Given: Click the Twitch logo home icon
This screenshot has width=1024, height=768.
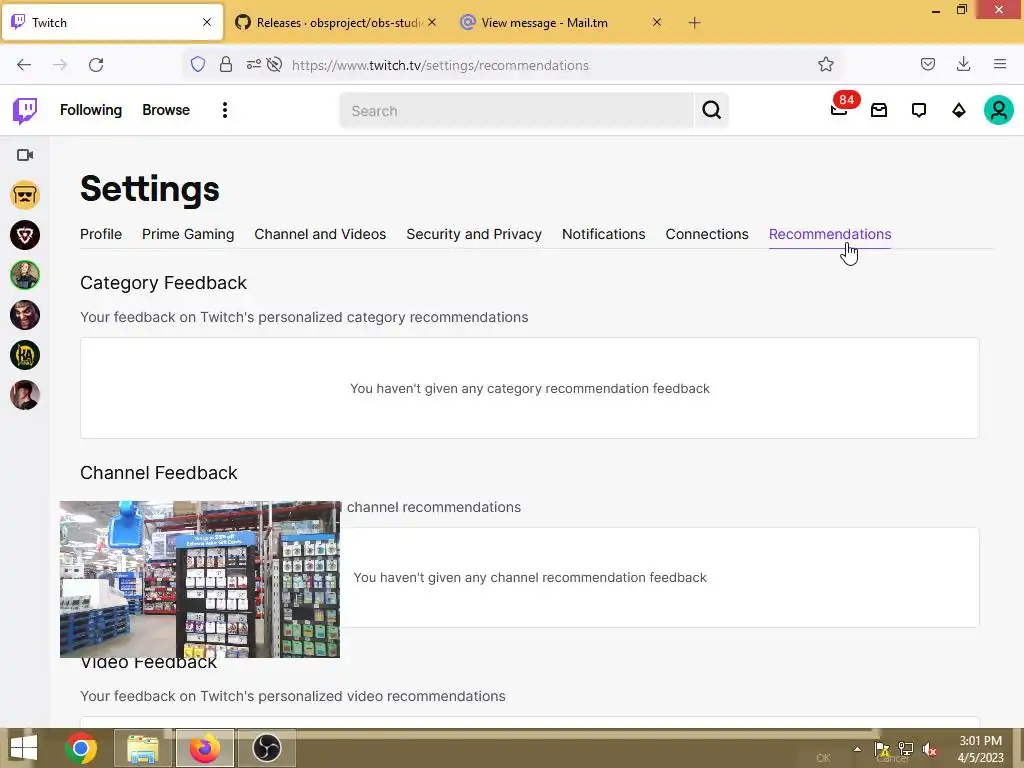Looking at the screenshot, I should pyautogui.click(x=25, y=110).
